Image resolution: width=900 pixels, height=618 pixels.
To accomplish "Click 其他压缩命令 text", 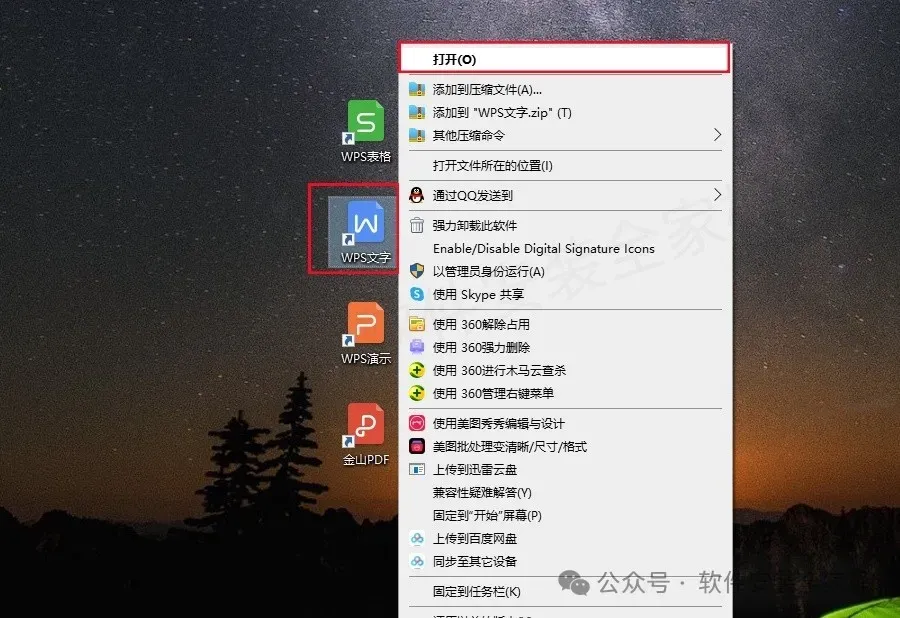I will pos(468,135).
